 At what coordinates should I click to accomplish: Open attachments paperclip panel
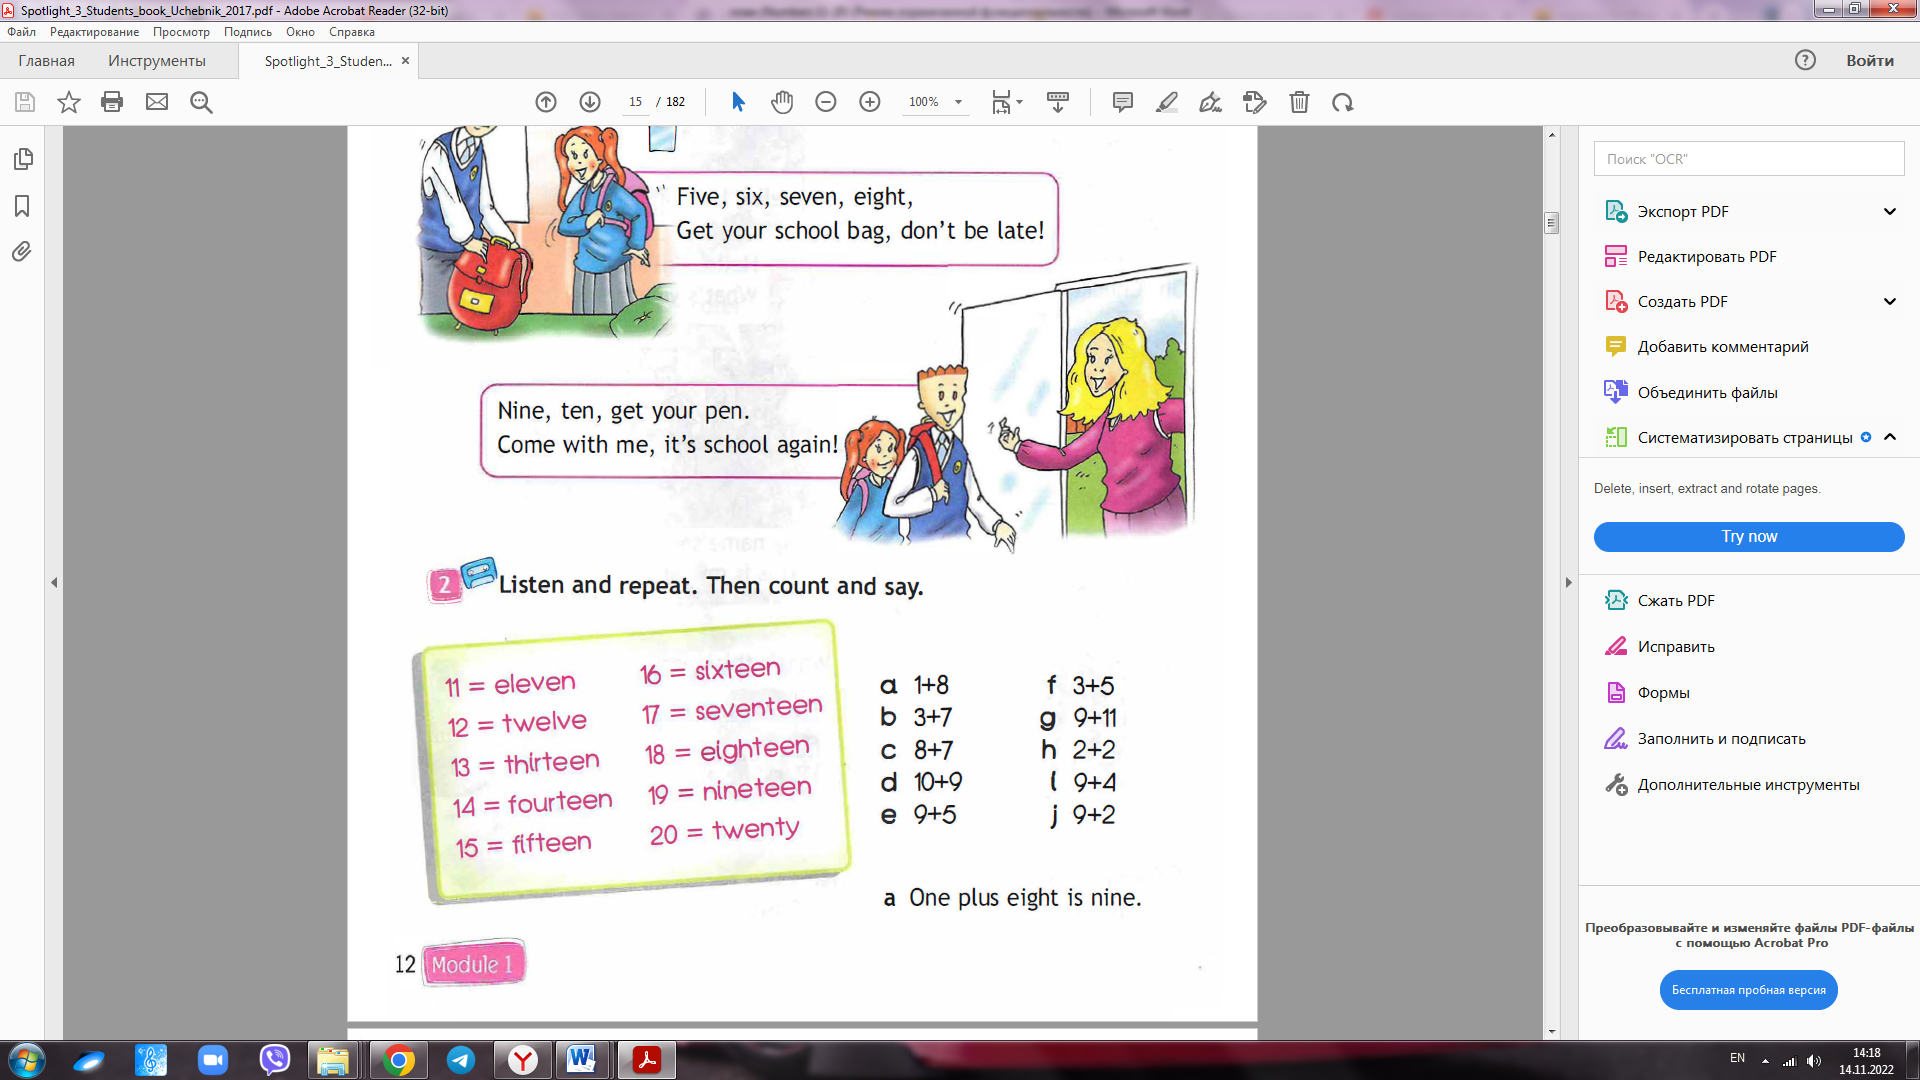coord(22,251)
